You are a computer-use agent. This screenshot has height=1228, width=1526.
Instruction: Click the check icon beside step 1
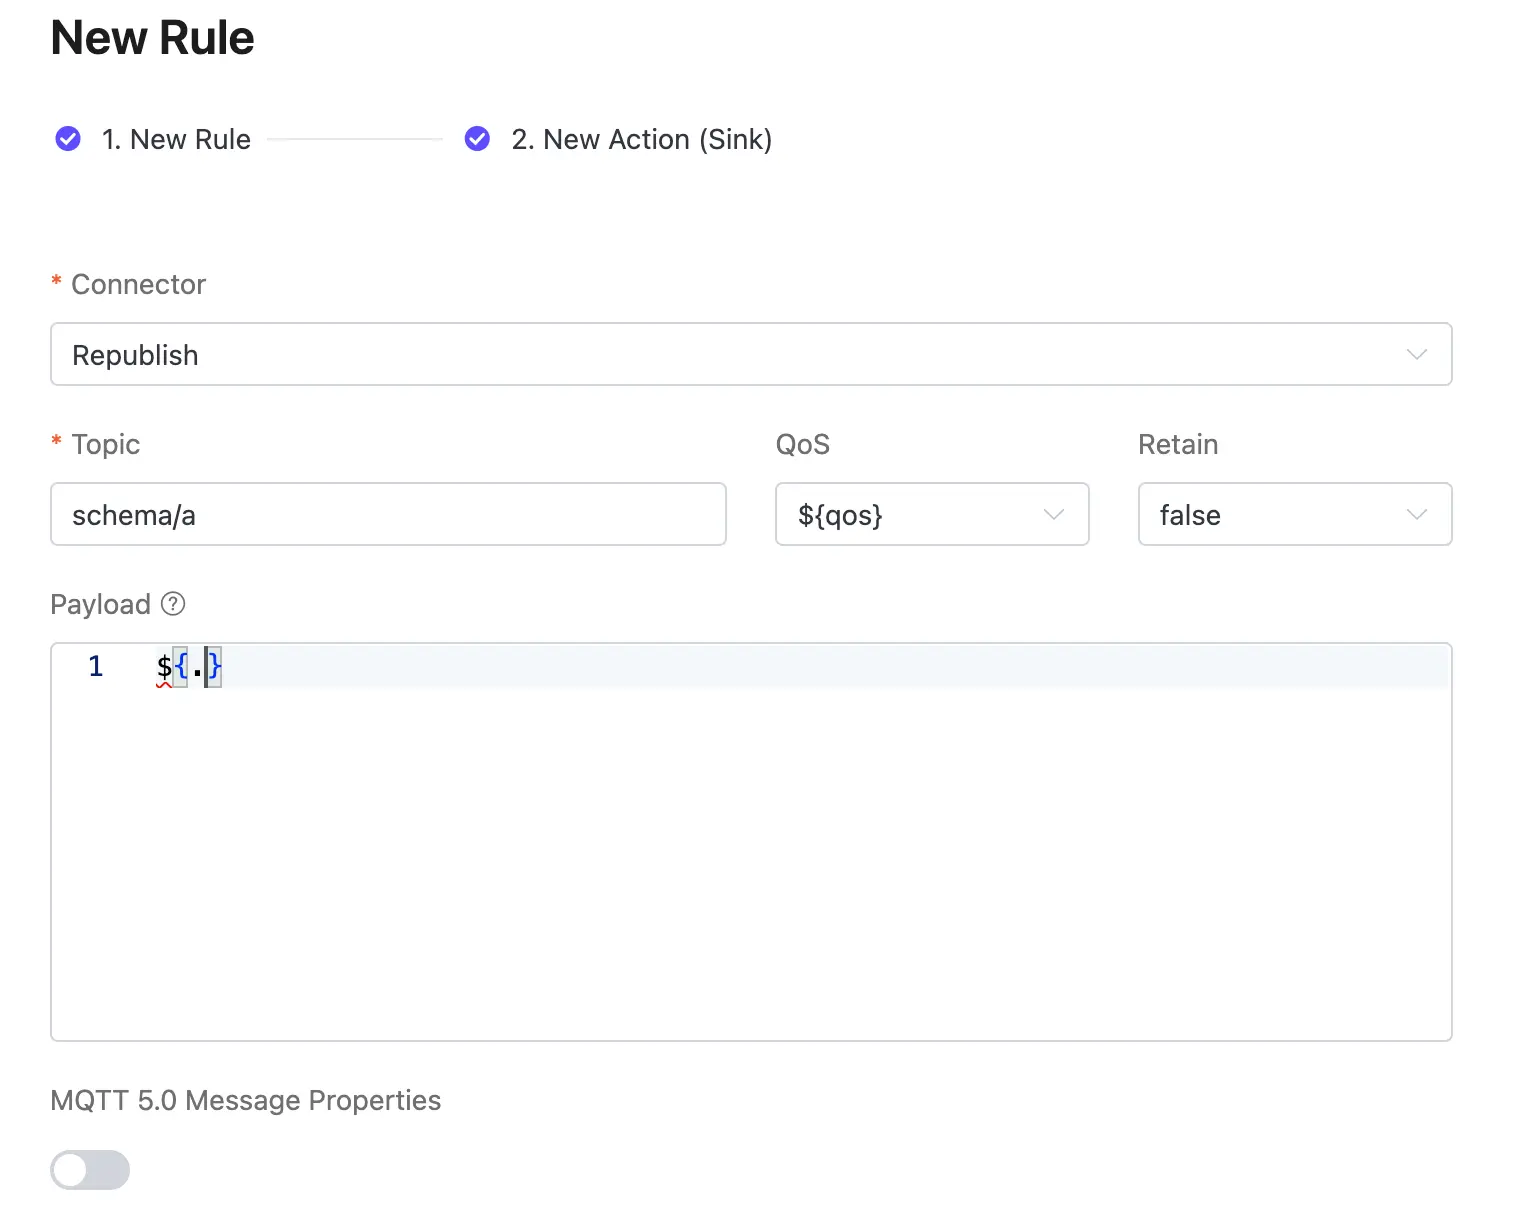[67, 139]
